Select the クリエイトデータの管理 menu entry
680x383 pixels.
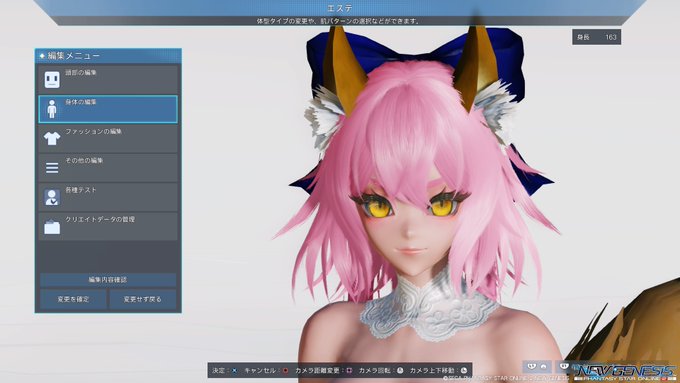pos(108,226)
